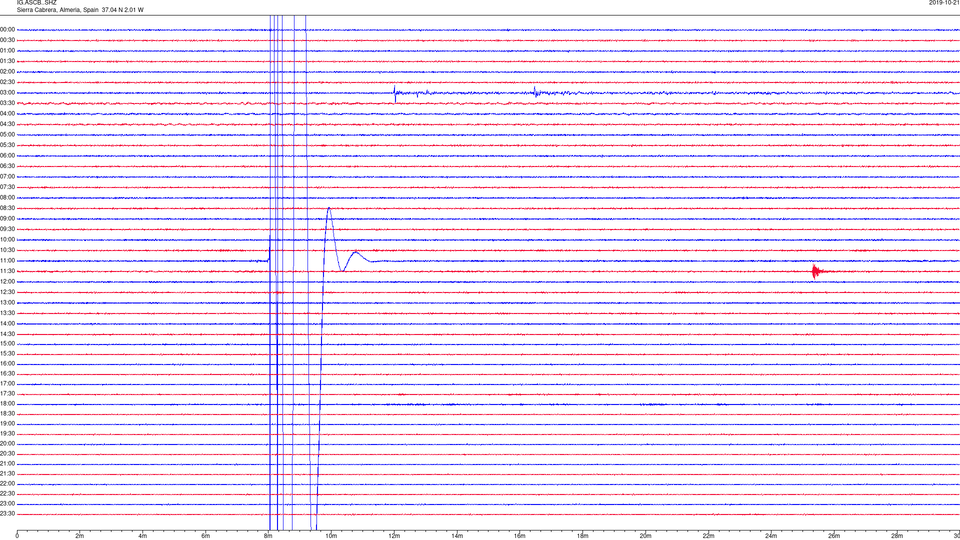Click the 07:30 row label

[7, 187]
